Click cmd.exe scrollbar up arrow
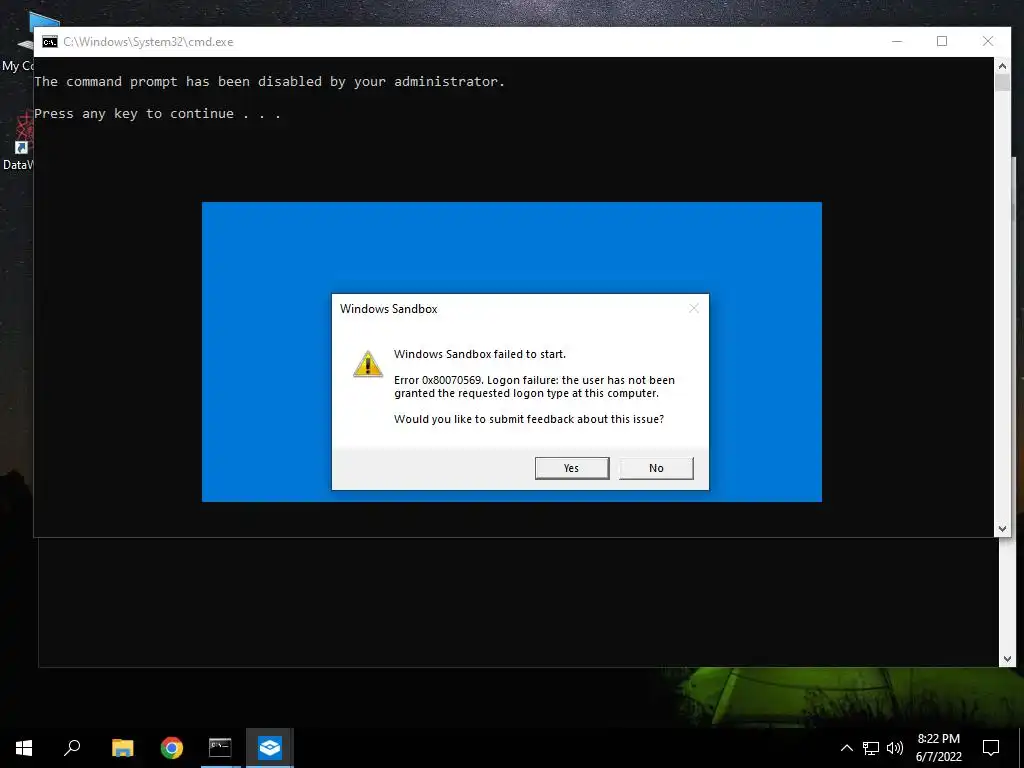The height and width of the screenshot is (768, 1024). point(1002,66)
